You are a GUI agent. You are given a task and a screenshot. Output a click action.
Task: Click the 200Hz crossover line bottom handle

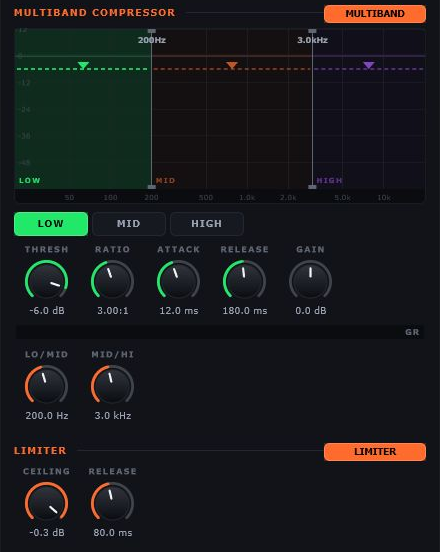click(152, 187)
